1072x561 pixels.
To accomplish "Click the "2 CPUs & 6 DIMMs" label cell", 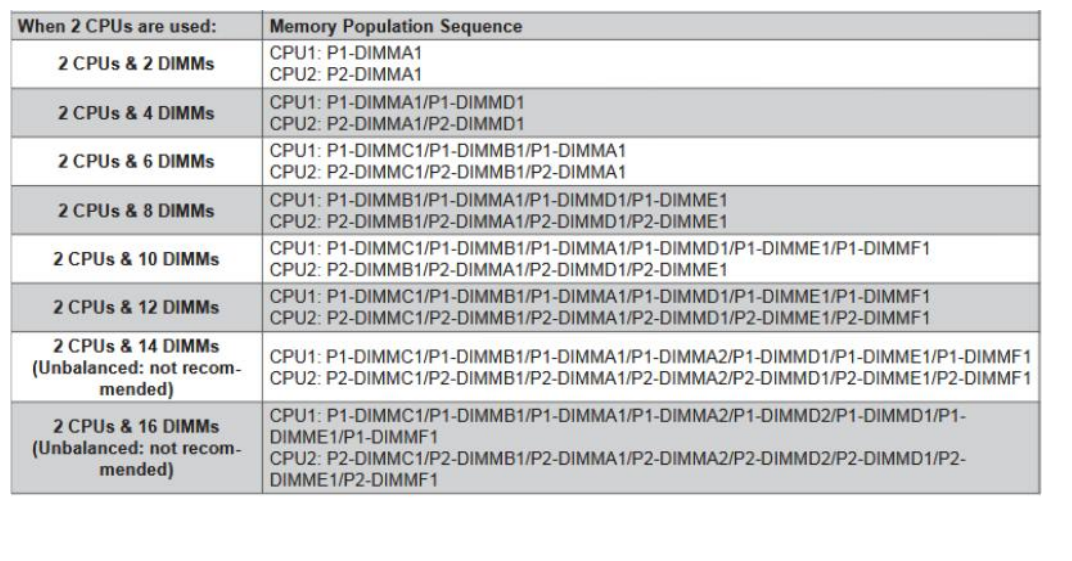I will pos(136,162).
